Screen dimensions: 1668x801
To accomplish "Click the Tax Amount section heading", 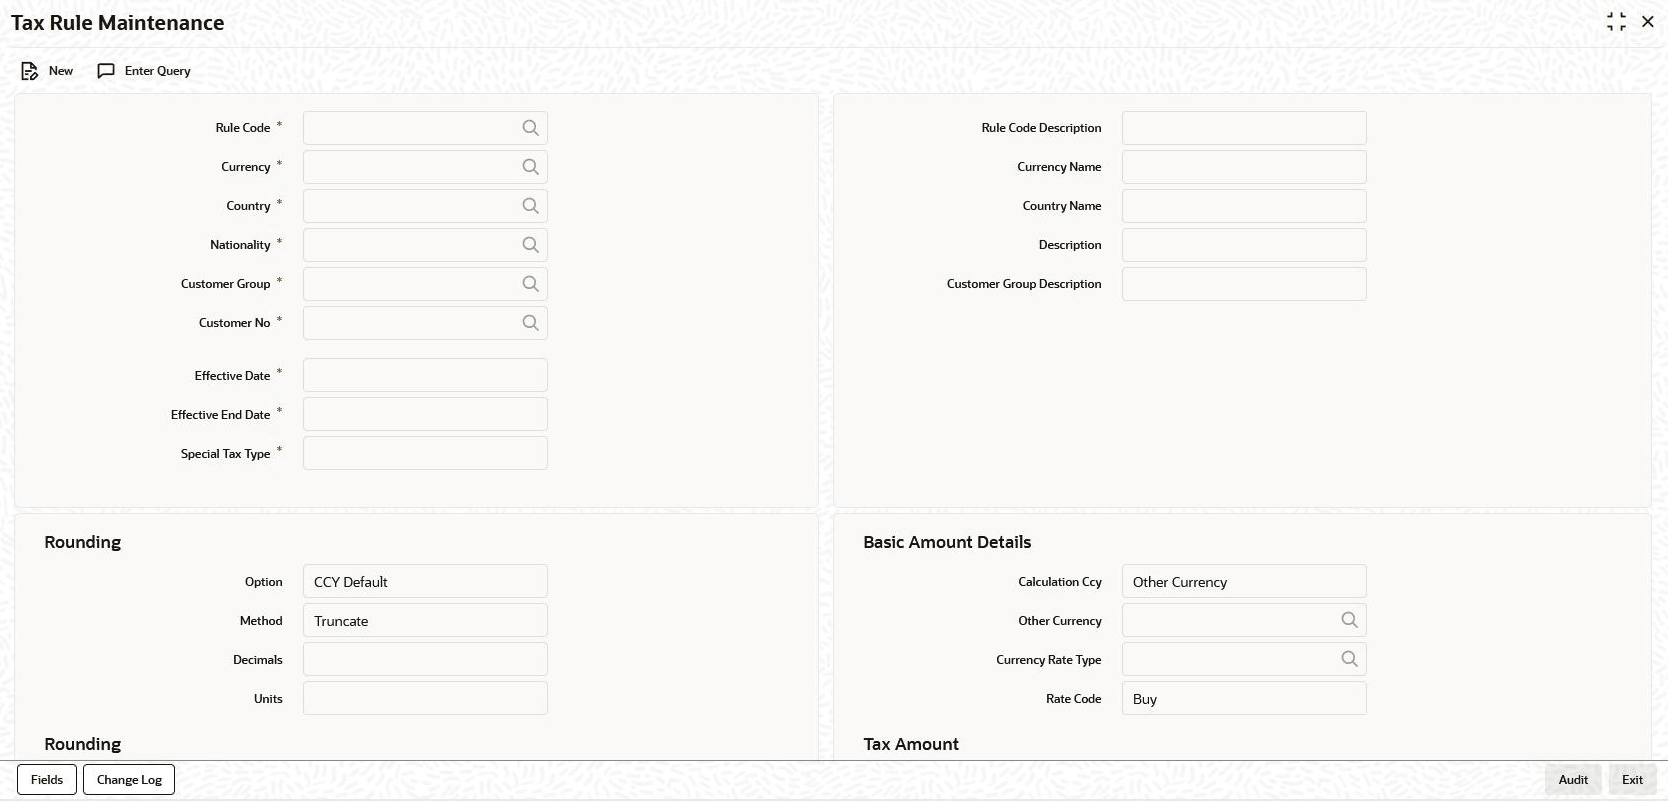I will 911,744.
